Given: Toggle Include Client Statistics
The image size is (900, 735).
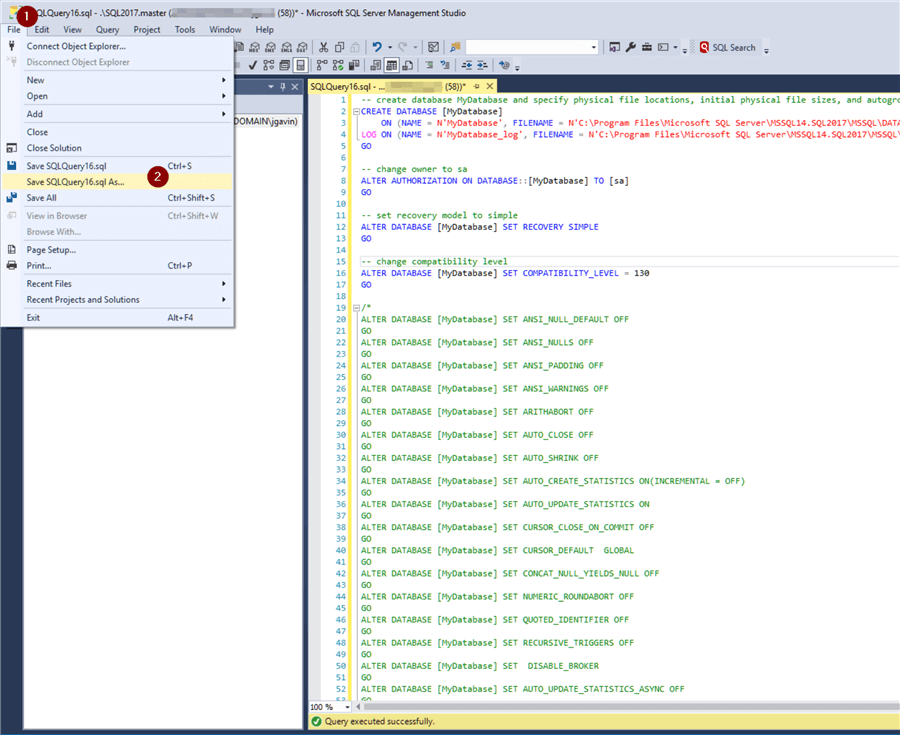Looking at the screenshot, I should point(354,65).
